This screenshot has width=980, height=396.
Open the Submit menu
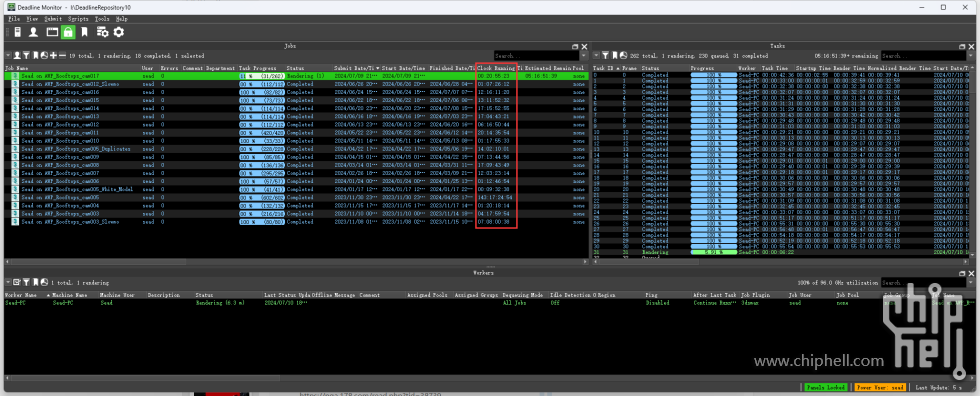click(53, 19)
